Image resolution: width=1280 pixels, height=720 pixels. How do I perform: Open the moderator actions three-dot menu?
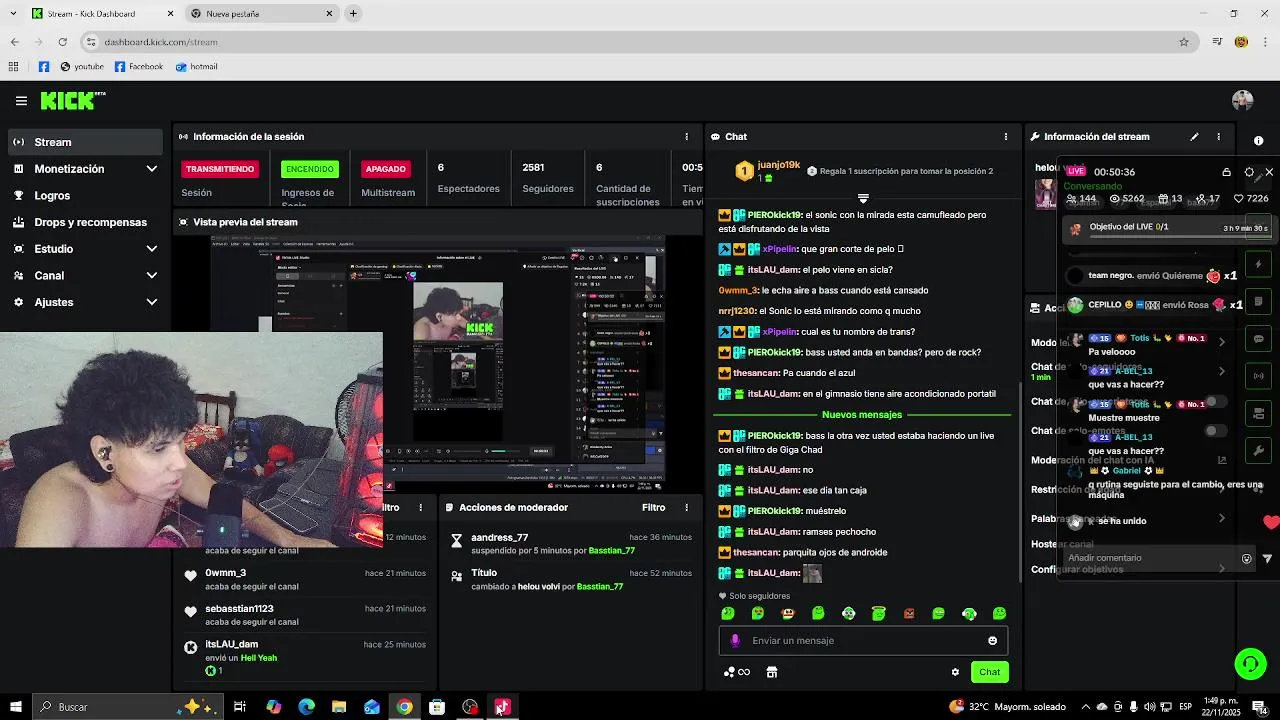(x=686, y=507)
